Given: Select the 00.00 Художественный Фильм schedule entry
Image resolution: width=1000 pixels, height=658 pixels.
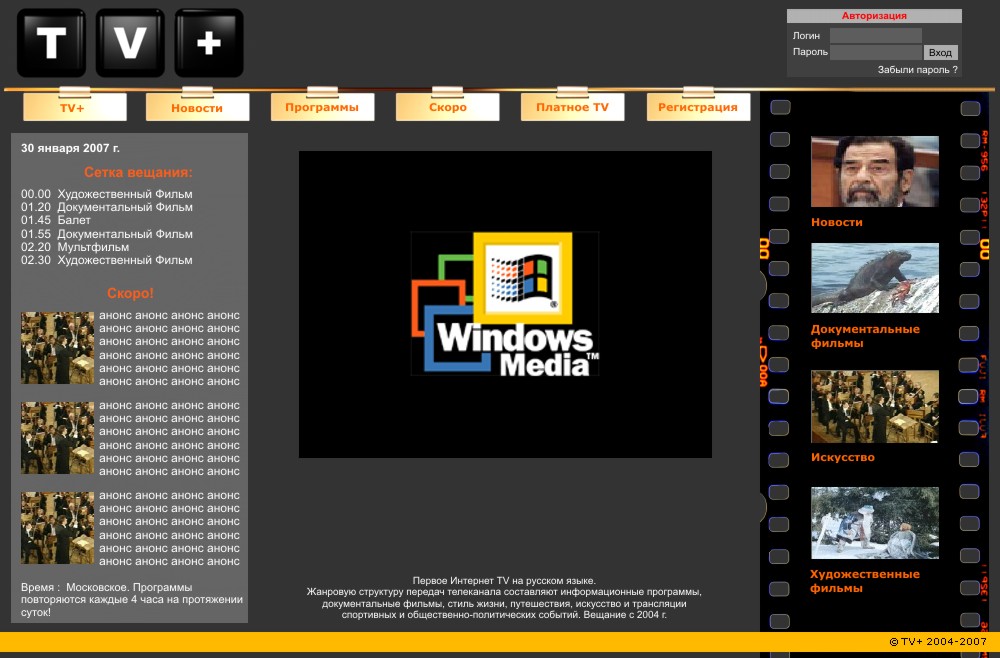Looking at the screenshot, I should tap(107, 194).
